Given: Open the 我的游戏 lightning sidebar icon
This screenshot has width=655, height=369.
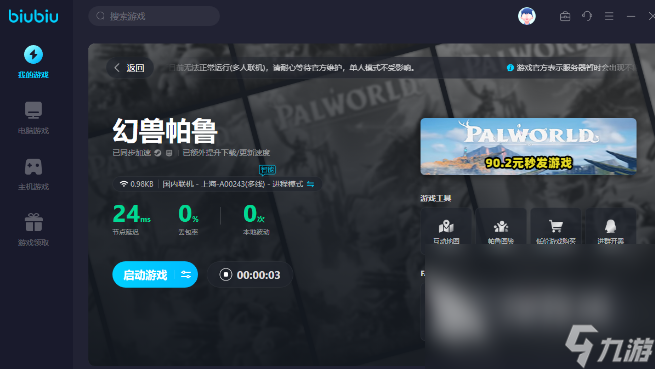Looking at the screenshot, I should click(33, 55).
